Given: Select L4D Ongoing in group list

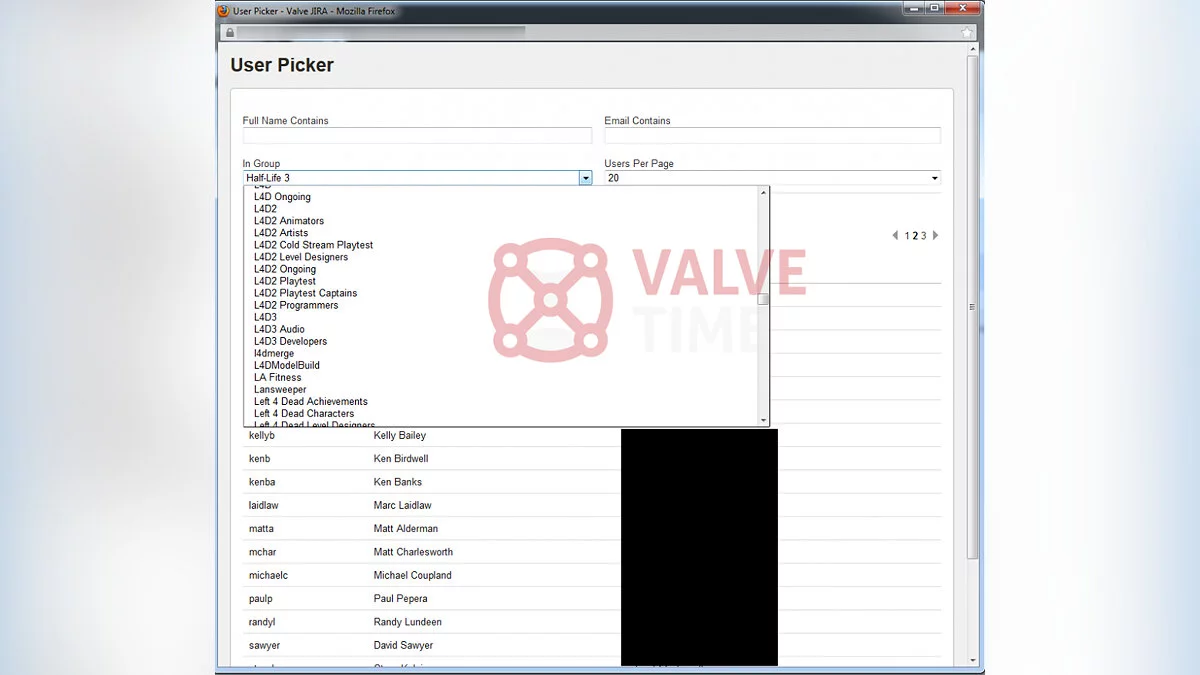Looking at the screenshot, I should click(x=282, y=197).
